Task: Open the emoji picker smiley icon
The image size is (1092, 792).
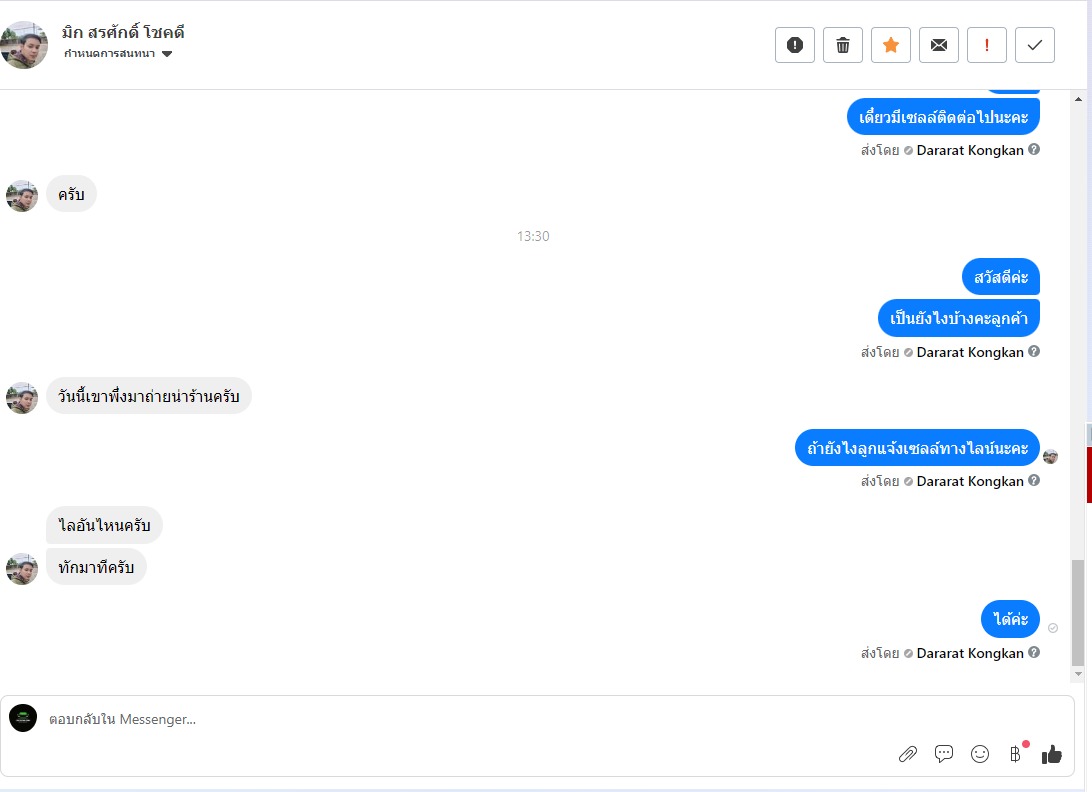Action: tap(980, 754)
